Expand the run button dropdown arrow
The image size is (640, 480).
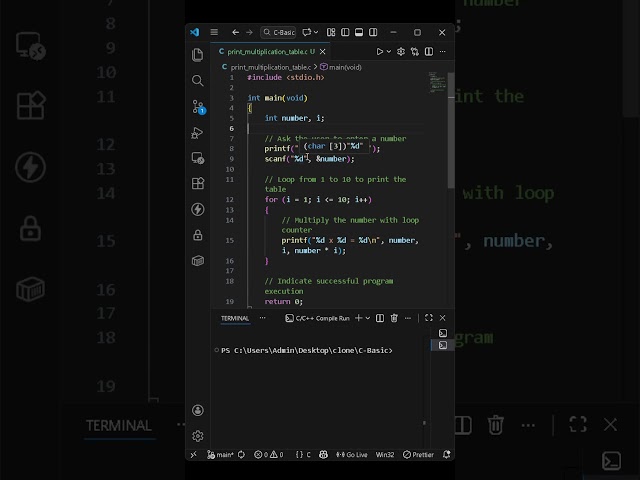click(389, 51)
